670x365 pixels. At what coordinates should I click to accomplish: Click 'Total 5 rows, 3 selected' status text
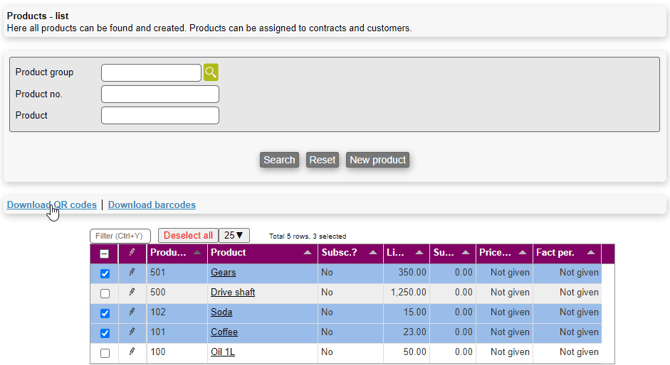[308, 236]
